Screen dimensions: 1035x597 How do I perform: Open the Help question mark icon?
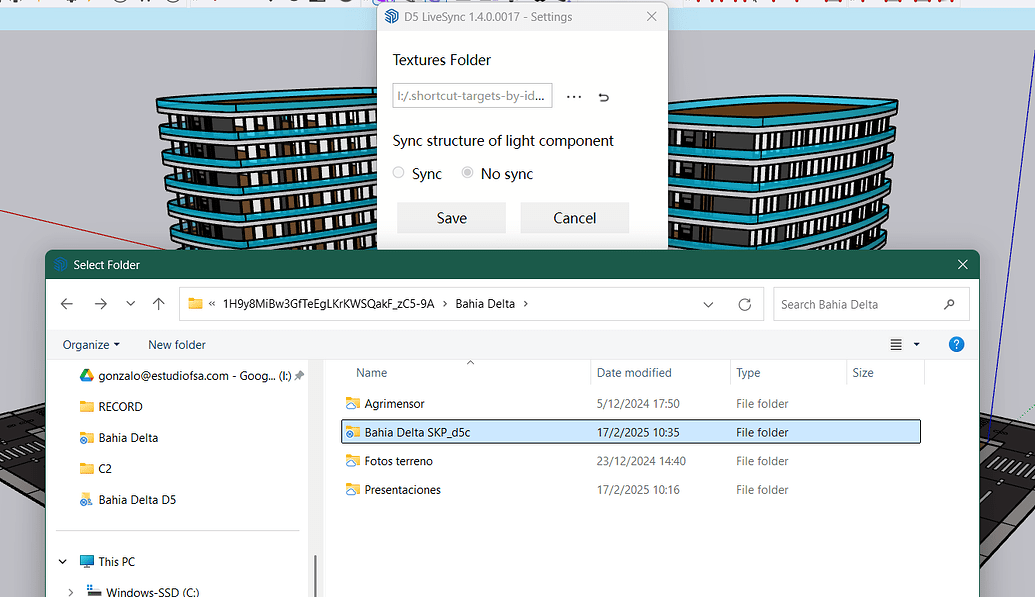[x=956, y=344]
